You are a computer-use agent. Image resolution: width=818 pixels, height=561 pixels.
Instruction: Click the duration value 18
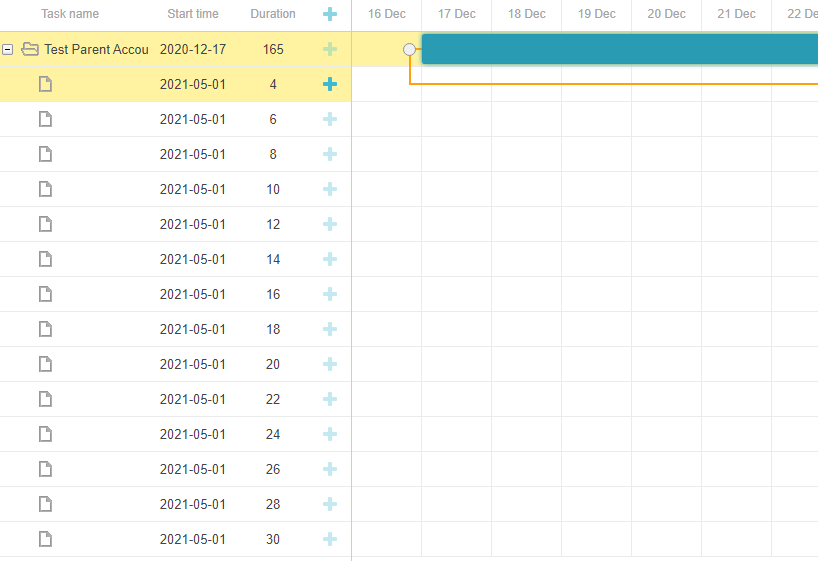tap(273, 329)
